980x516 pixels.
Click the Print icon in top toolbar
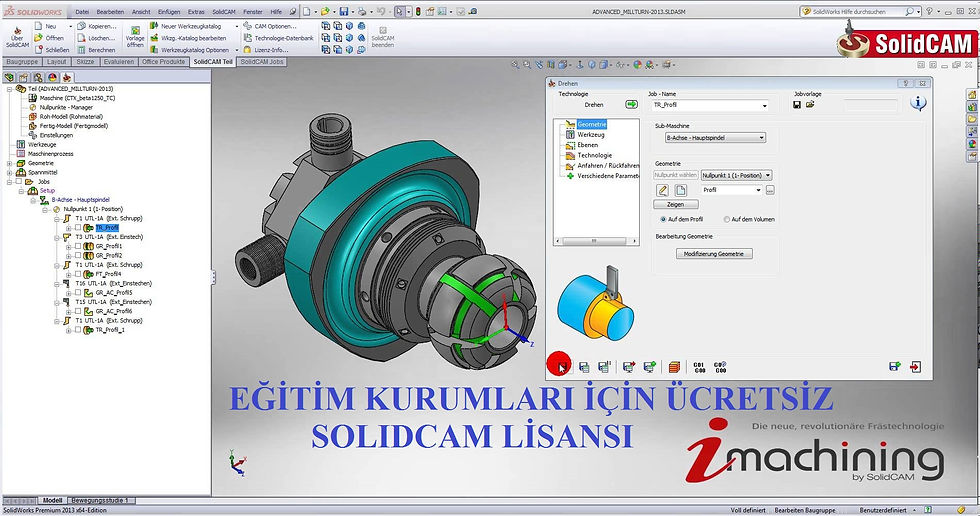(362, 11)
